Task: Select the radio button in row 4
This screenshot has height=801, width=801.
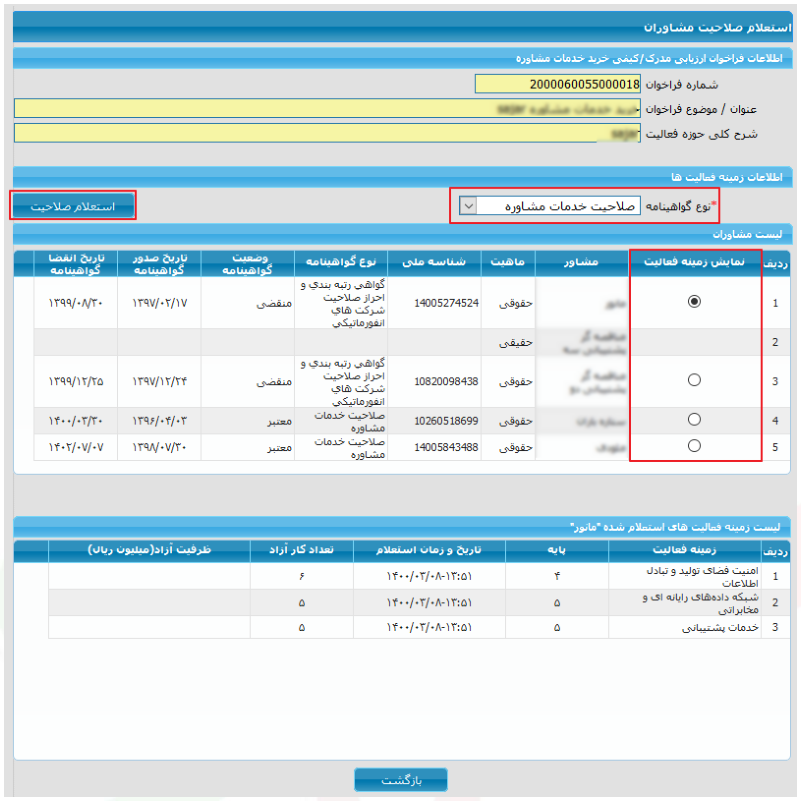Action: pyautogui.click(x=694, y=419)
